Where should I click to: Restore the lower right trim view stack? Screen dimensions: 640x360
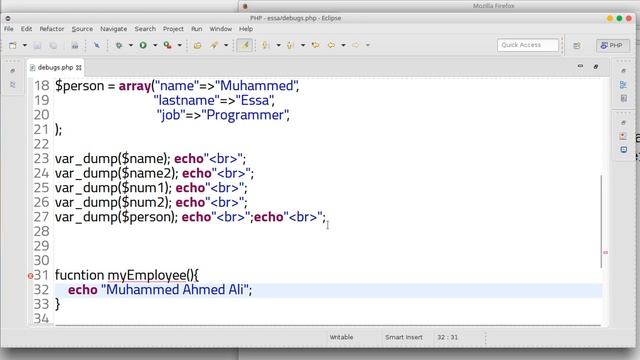coord(623,122)
